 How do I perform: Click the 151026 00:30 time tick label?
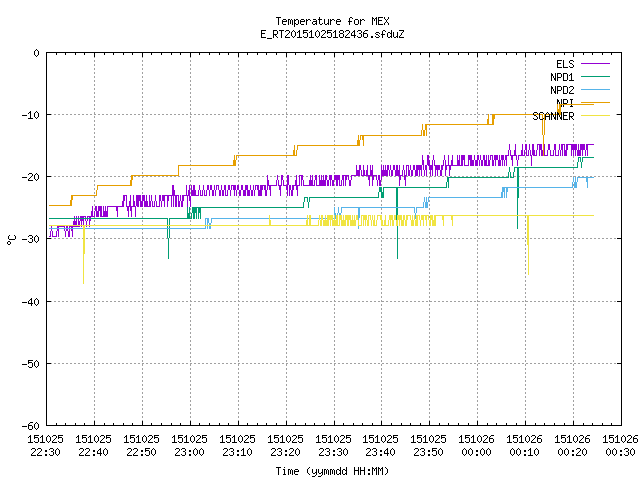click(x=620, y=446)
